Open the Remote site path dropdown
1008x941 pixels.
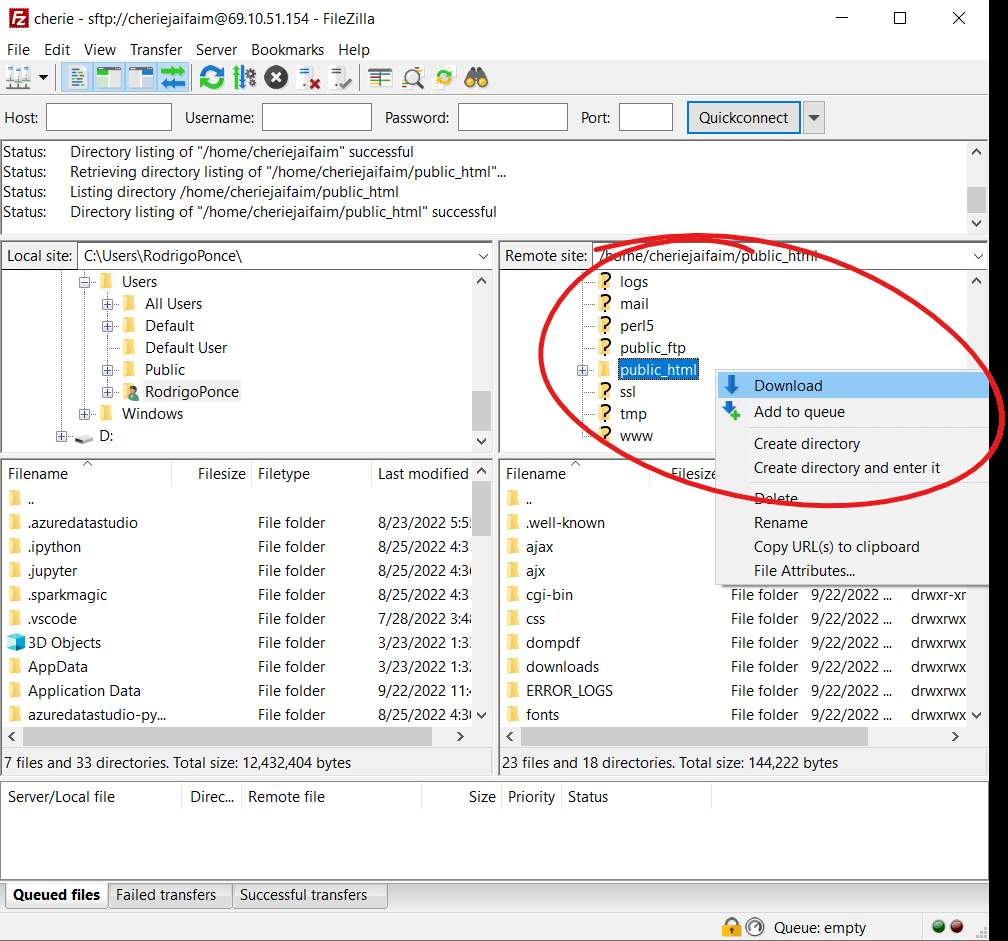click(978, 256)
